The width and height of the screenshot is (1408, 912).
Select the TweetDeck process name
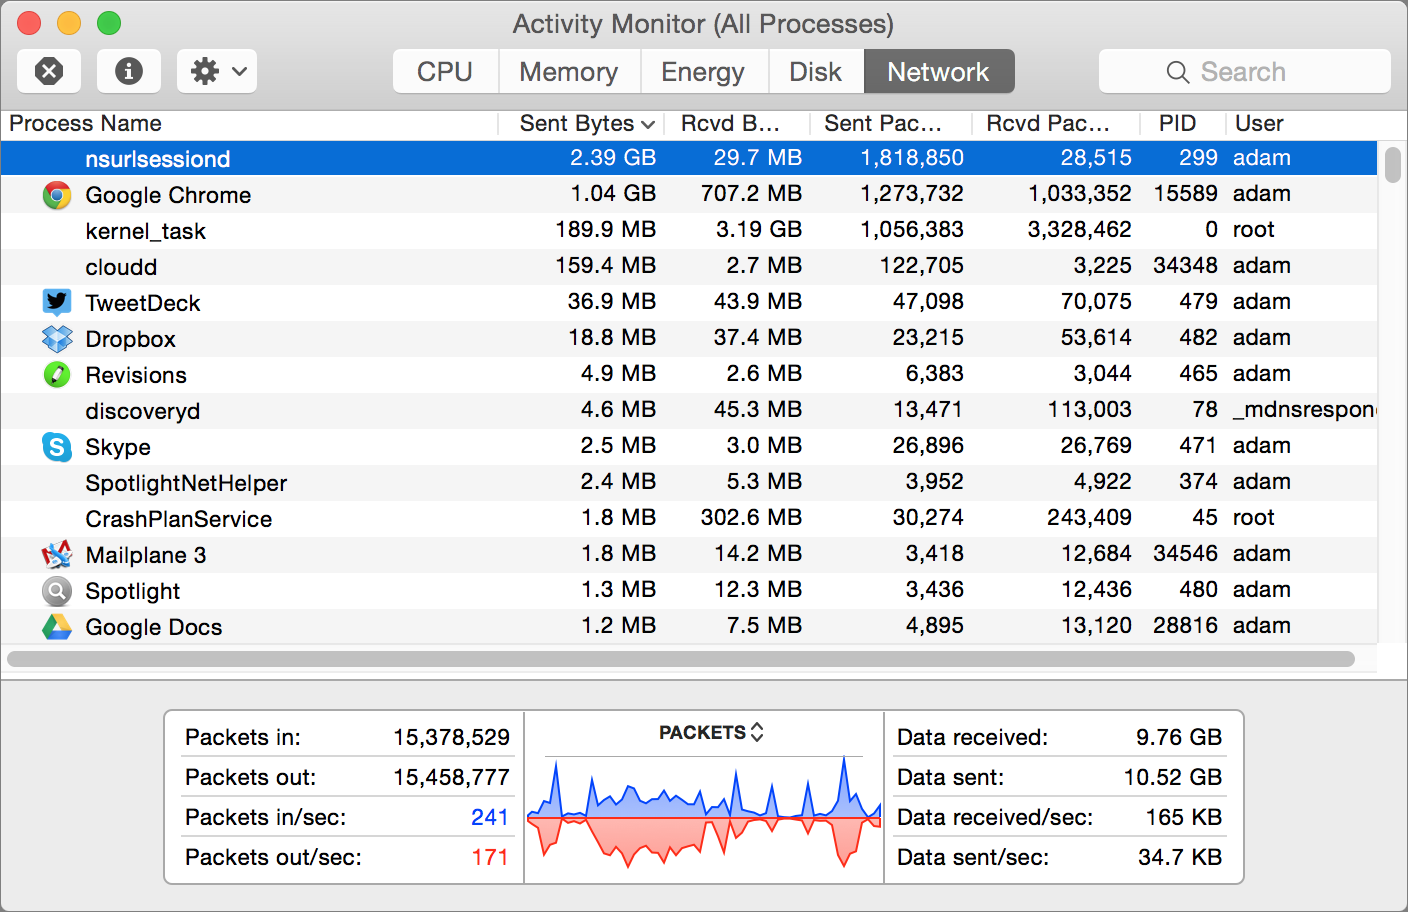coord(143,303)
